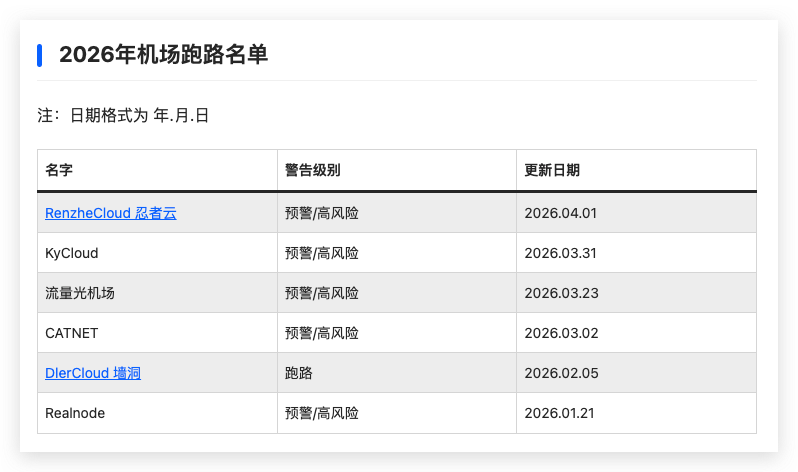Select the Realnode name cell
The width and height of the screenshot is (798, 472).
[x=75, y=413]
